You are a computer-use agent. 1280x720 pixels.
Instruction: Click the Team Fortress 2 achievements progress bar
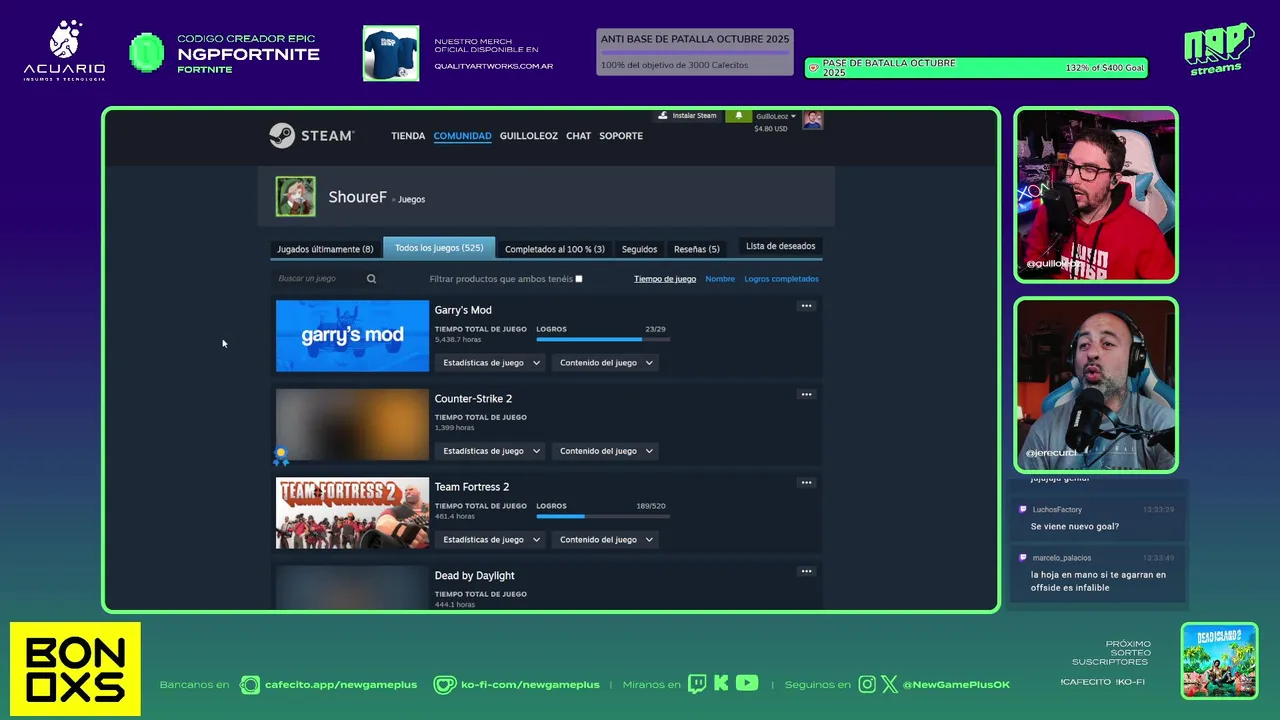pyautogui.click(x=603, y=516)
